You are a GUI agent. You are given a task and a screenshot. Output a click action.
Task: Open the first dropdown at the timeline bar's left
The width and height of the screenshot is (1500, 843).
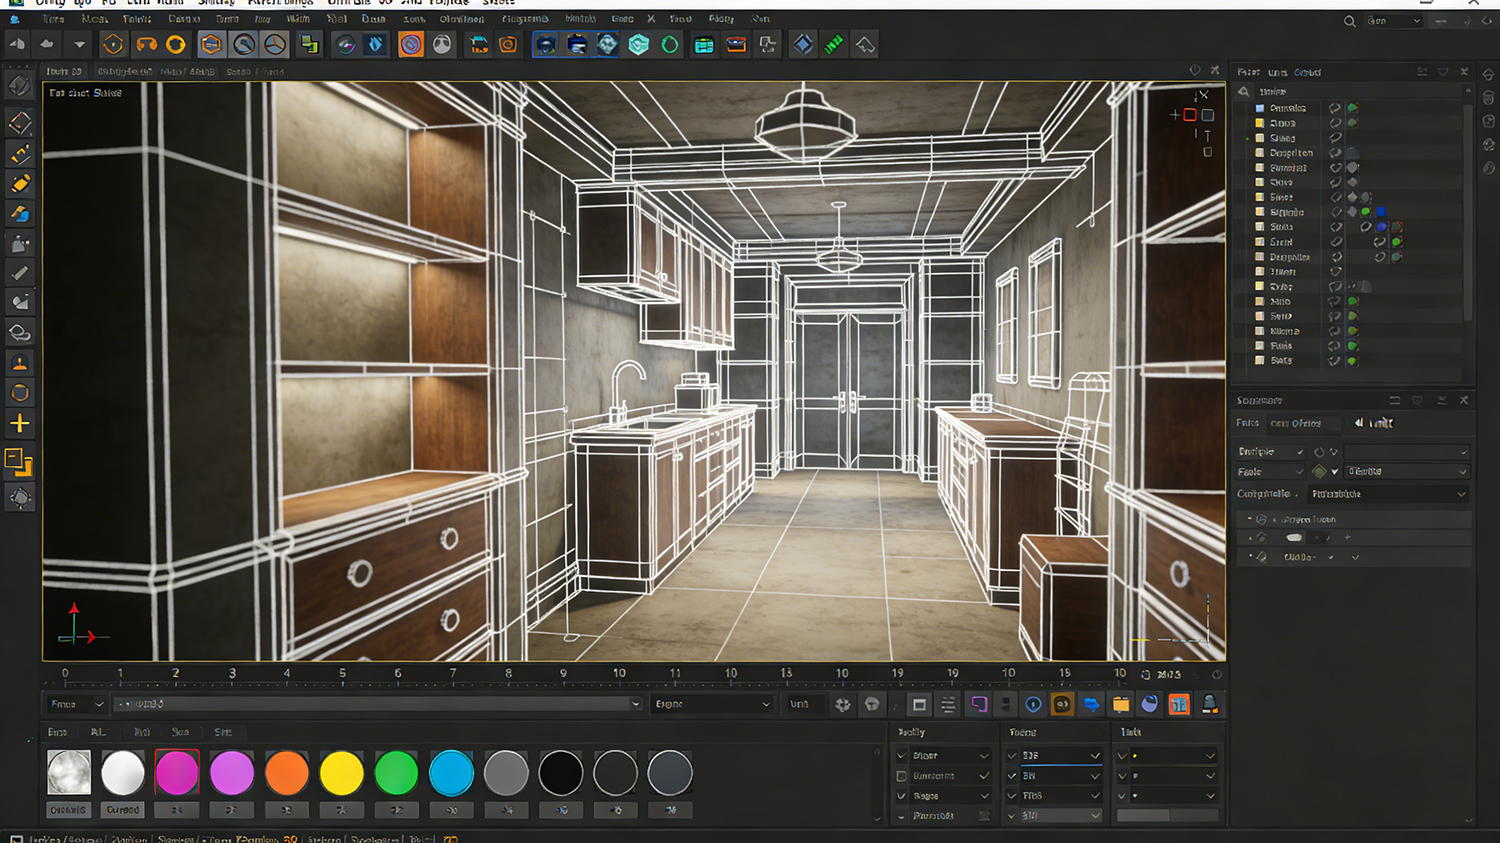(77, 704)
